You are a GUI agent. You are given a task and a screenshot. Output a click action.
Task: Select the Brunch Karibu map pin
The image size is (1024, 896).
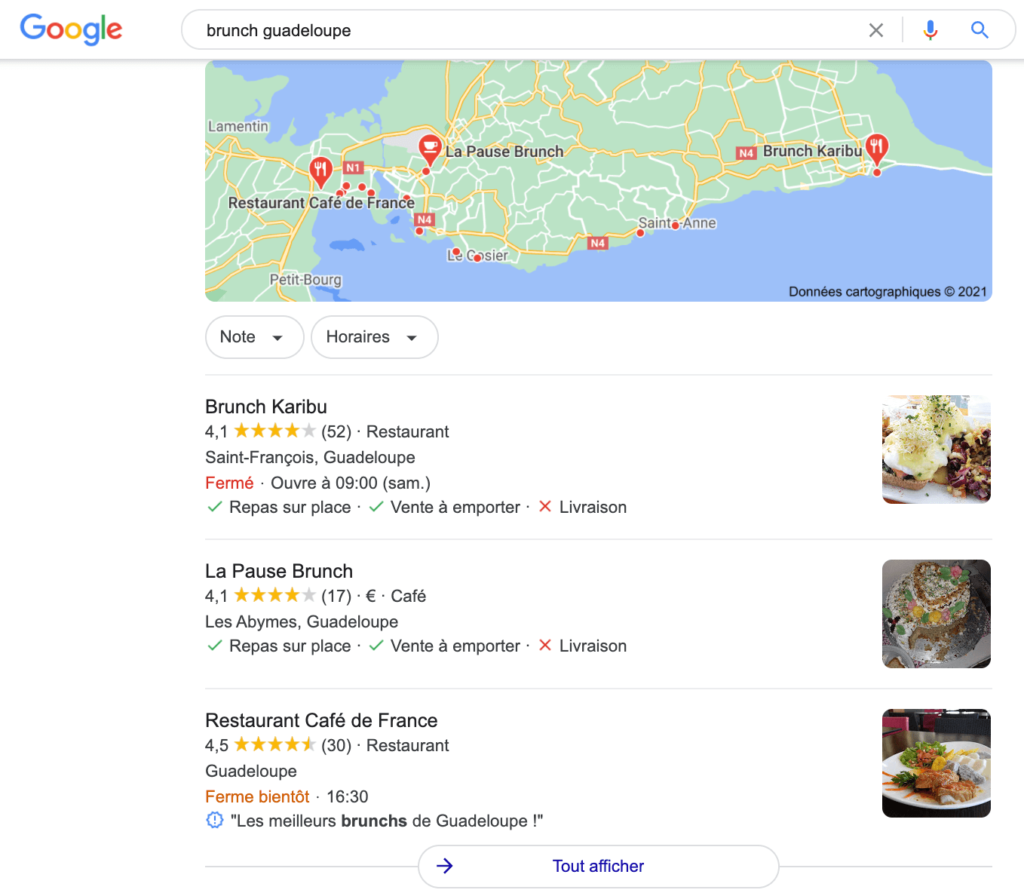[877, 148]
